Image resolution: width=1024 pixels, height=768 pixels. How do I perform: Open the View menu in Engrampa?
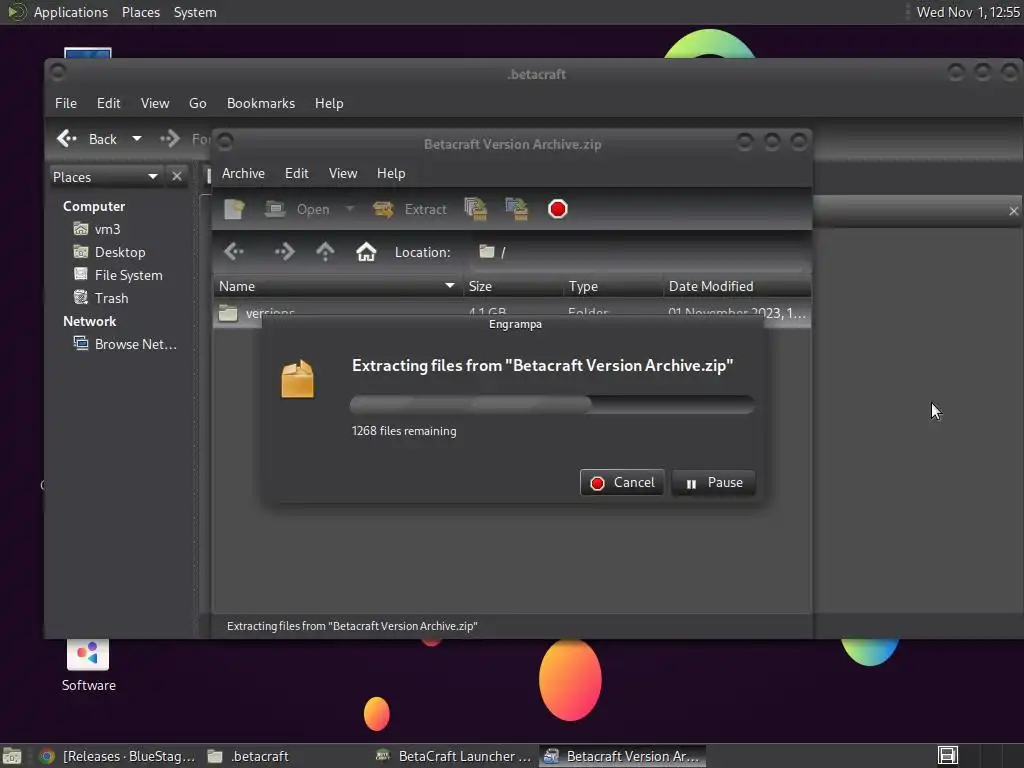pos(343,173)
